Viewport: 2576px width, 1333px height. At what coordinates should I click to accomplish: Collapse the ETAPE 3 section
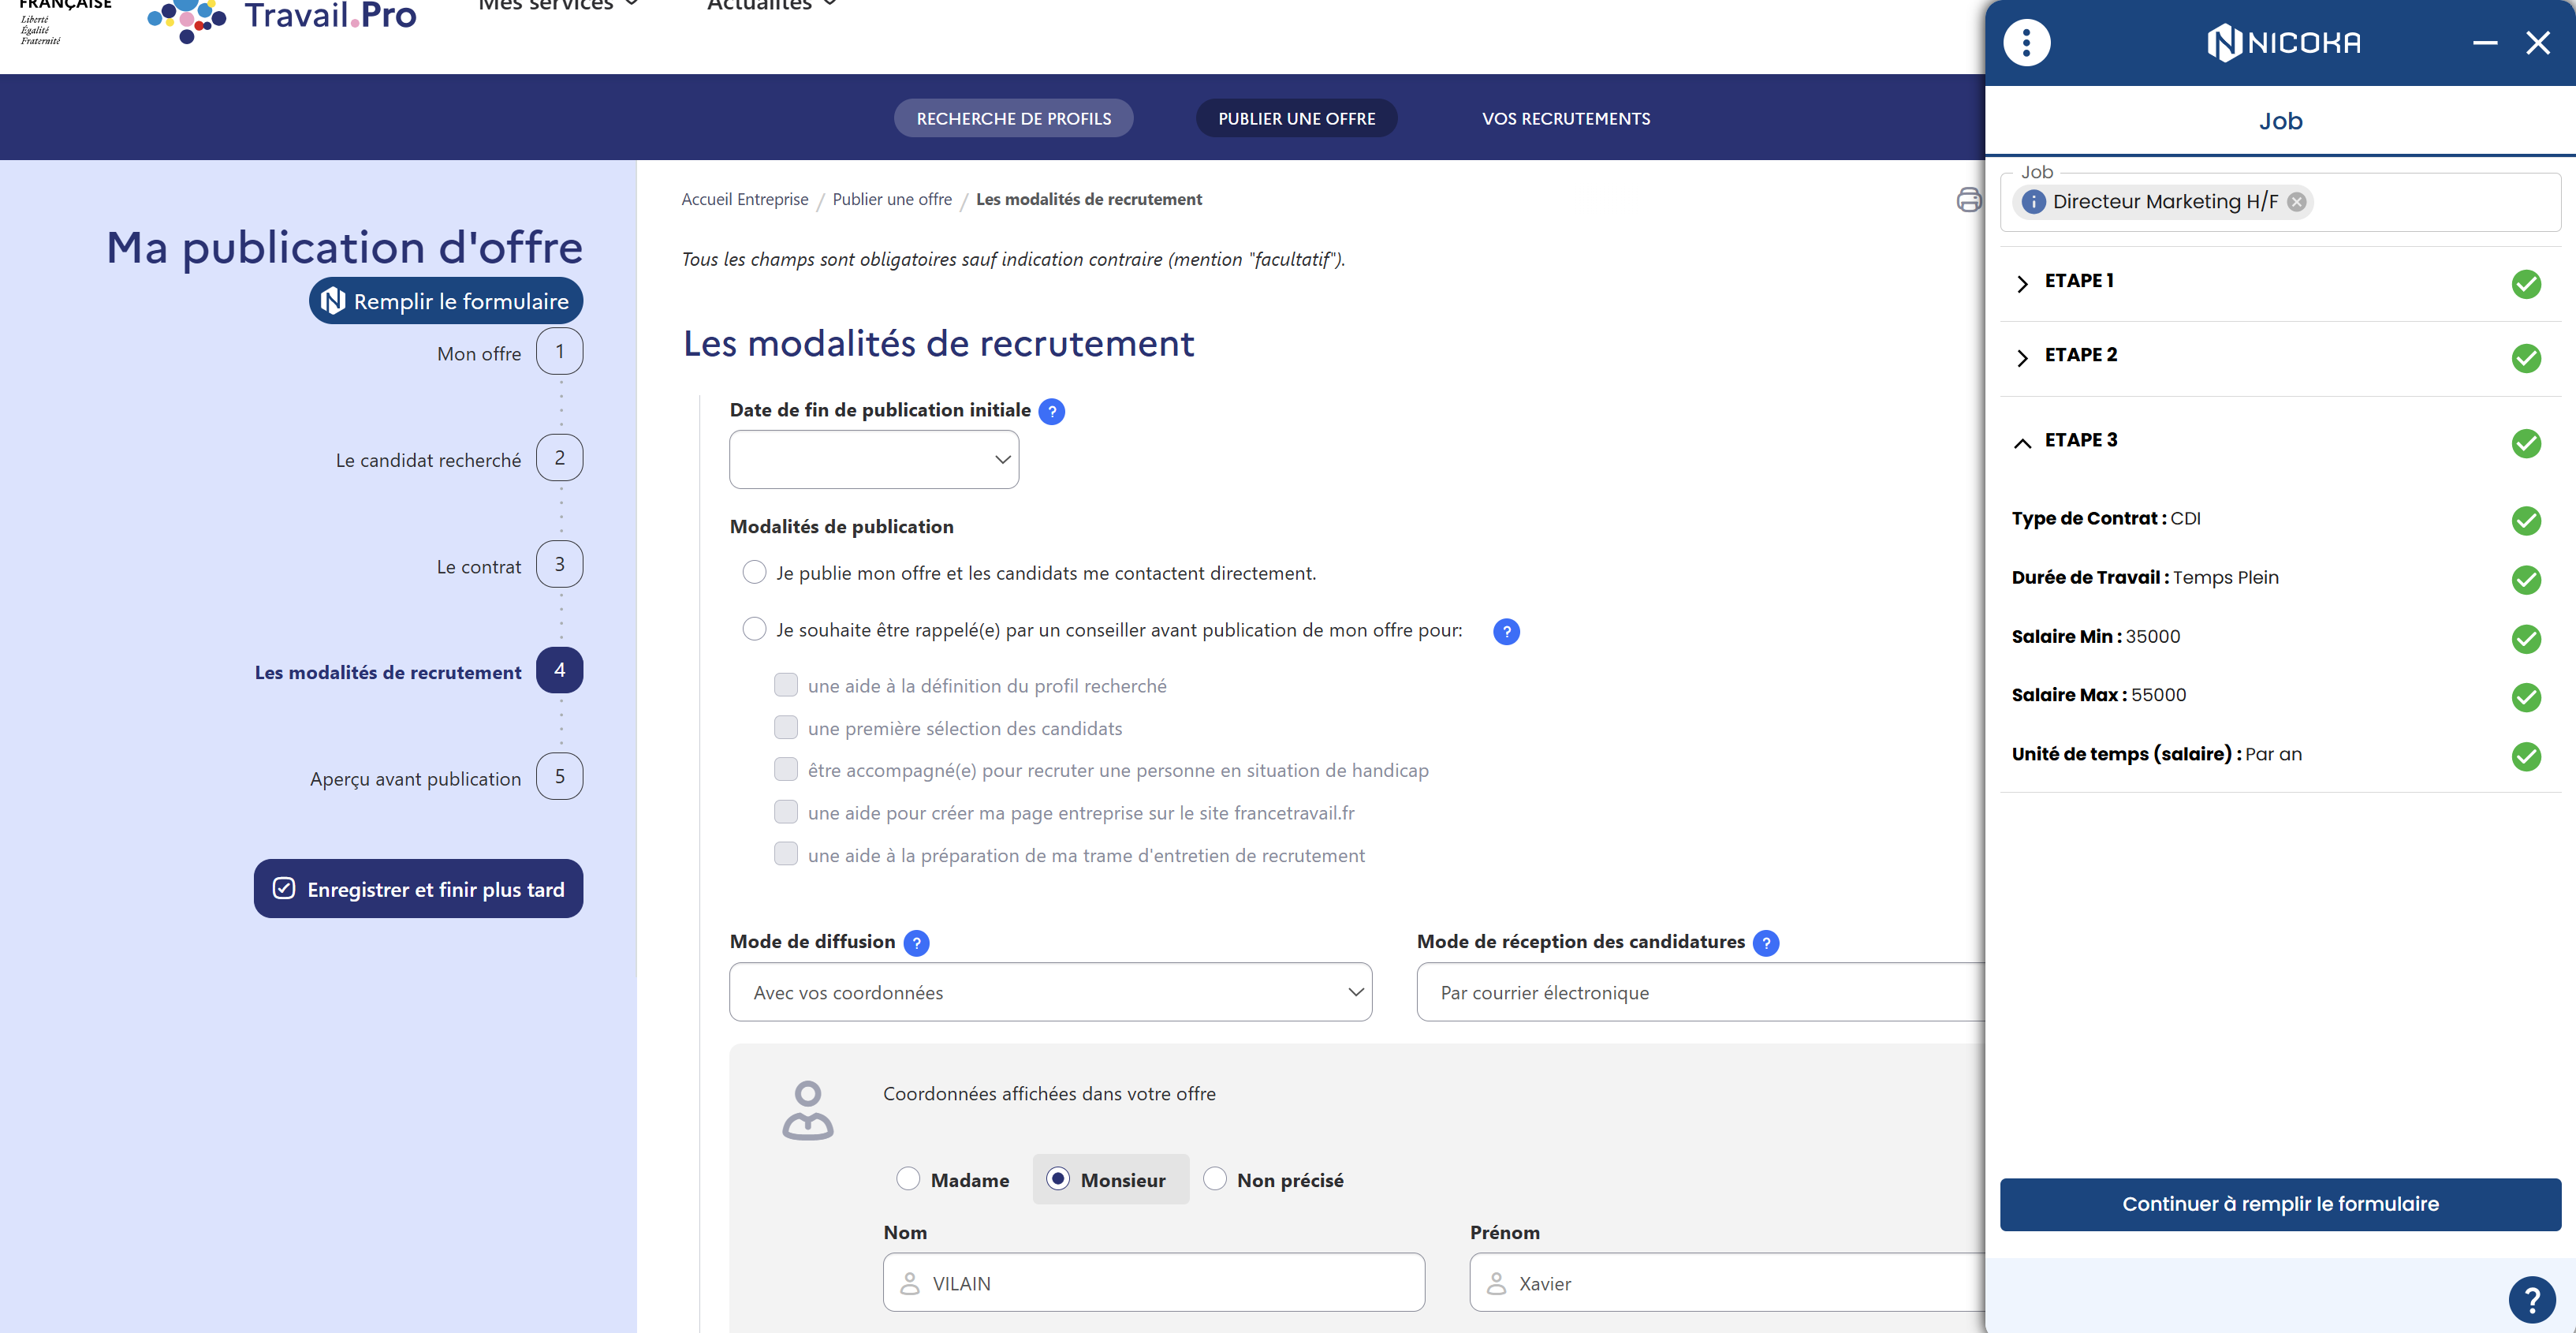point(2022,442)
